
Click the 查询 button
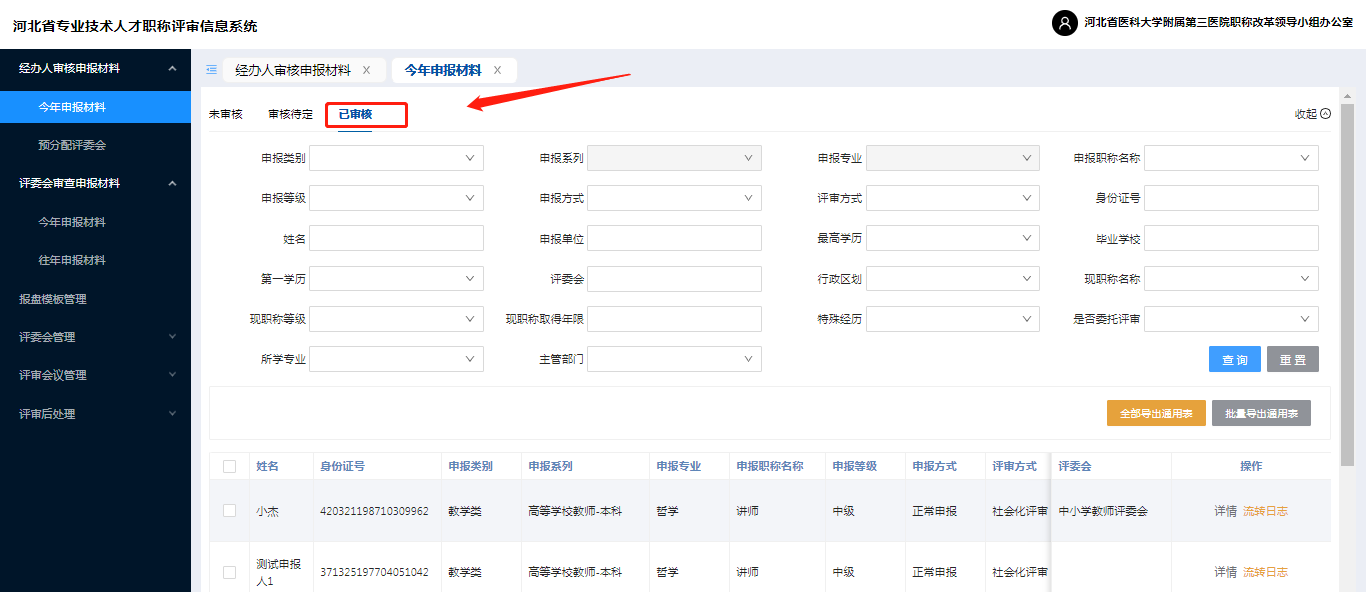1234,360
